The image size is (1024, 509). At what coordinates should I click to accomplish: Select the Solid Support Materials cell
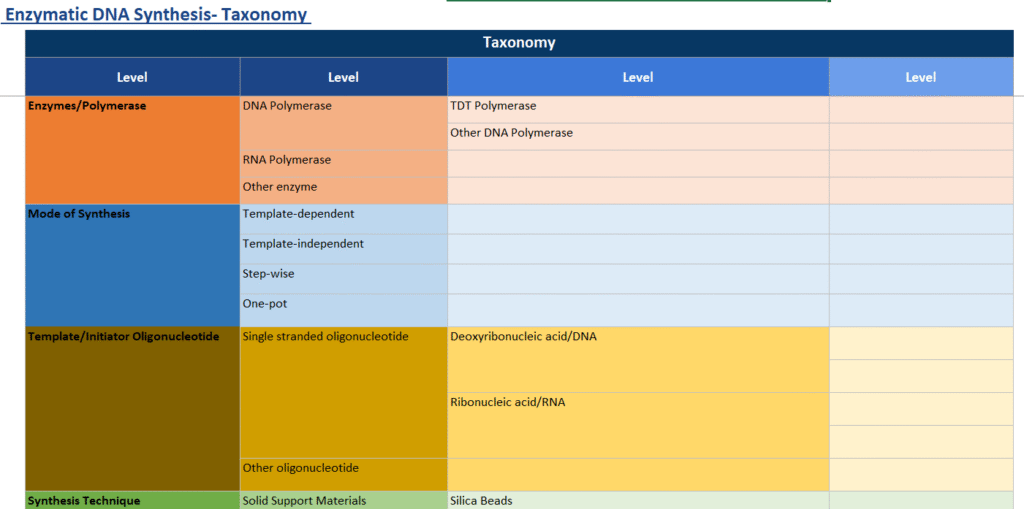tap(343, 500)
